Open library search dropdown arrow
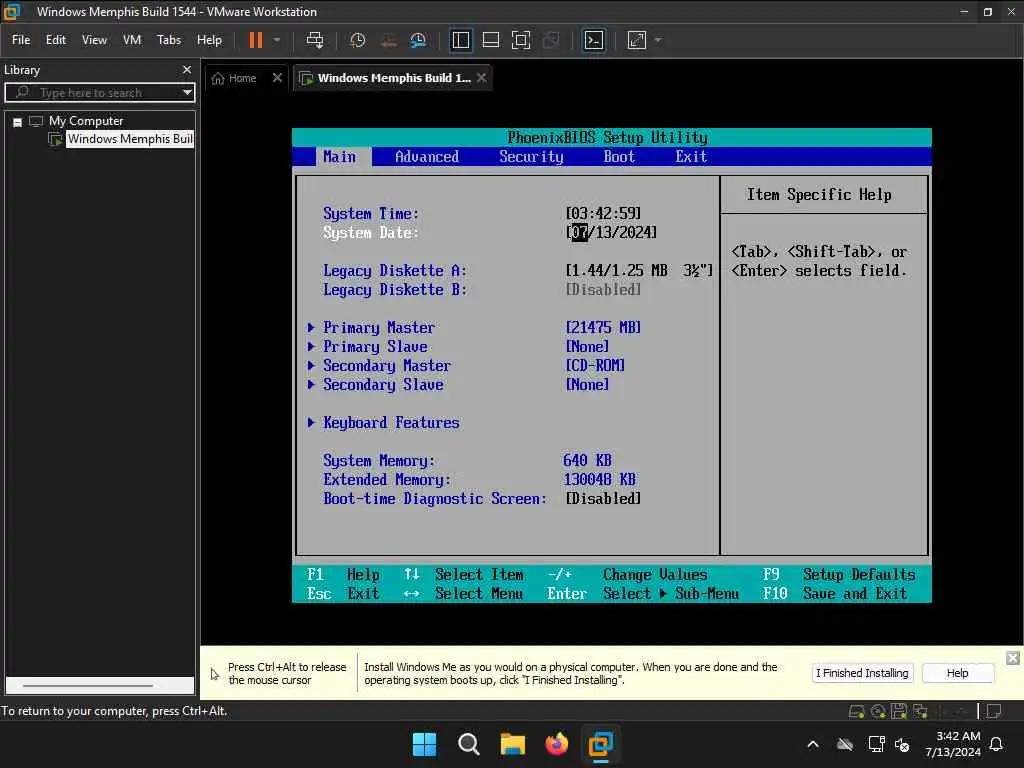The height and width of the screenshot is (768, 1024). coord(187,93)
